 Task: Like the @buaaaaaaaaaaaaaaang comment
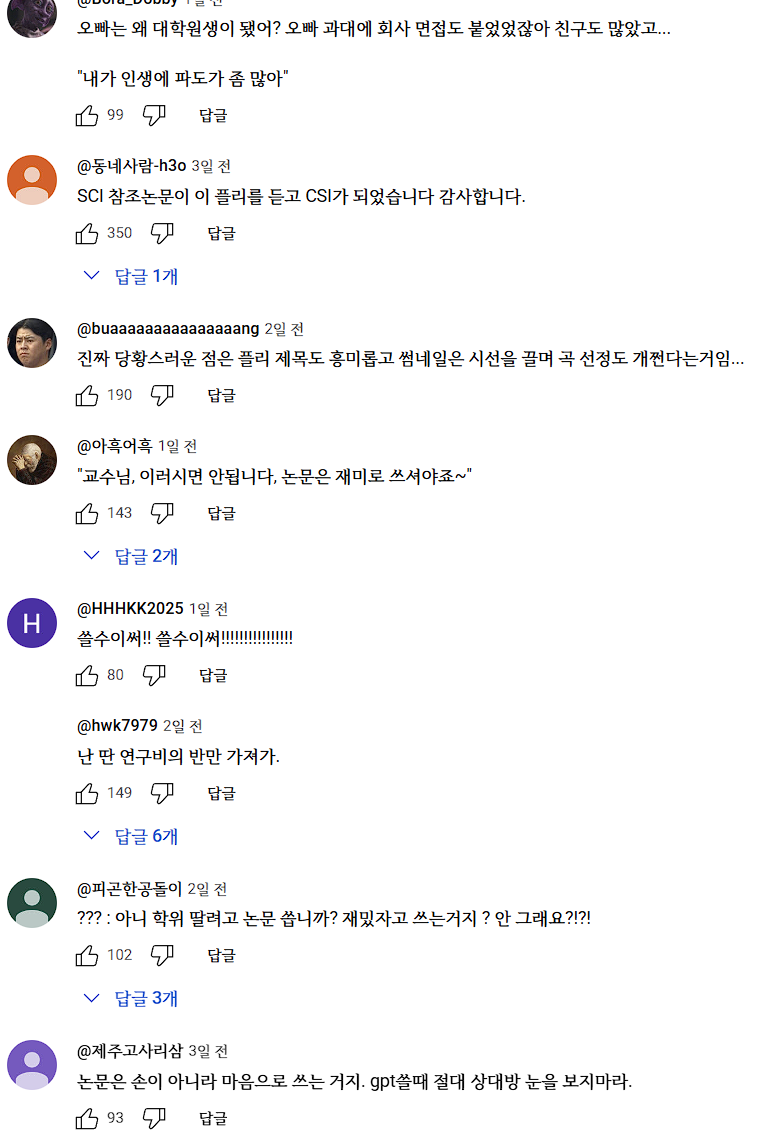[87, 395]
